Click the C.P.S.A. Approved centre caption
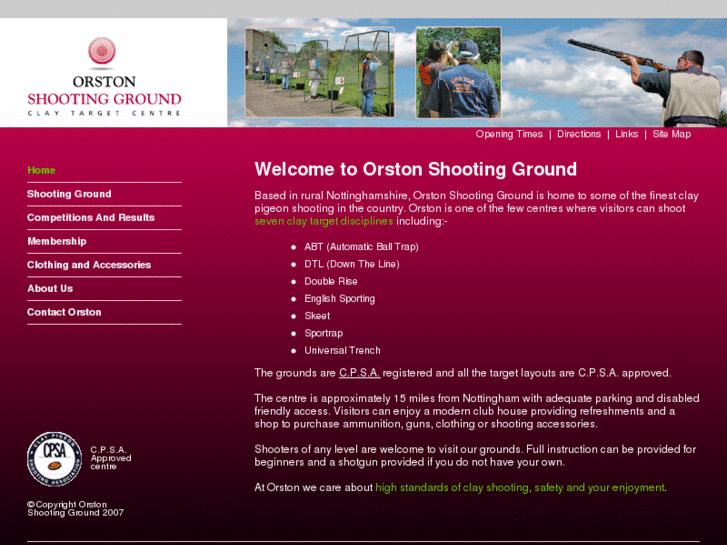Viewport: 727px width, 545px height. point(111,458)
